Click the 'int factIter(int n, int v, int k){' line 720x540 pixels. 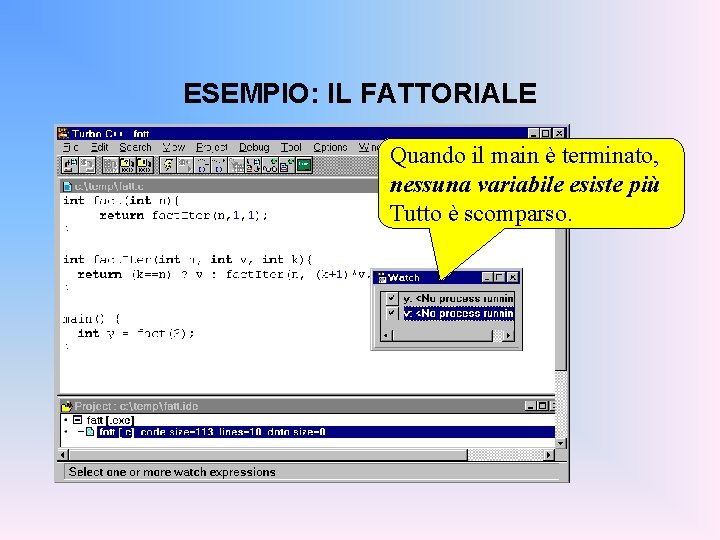pyautogui.click(x=187, y=259)
